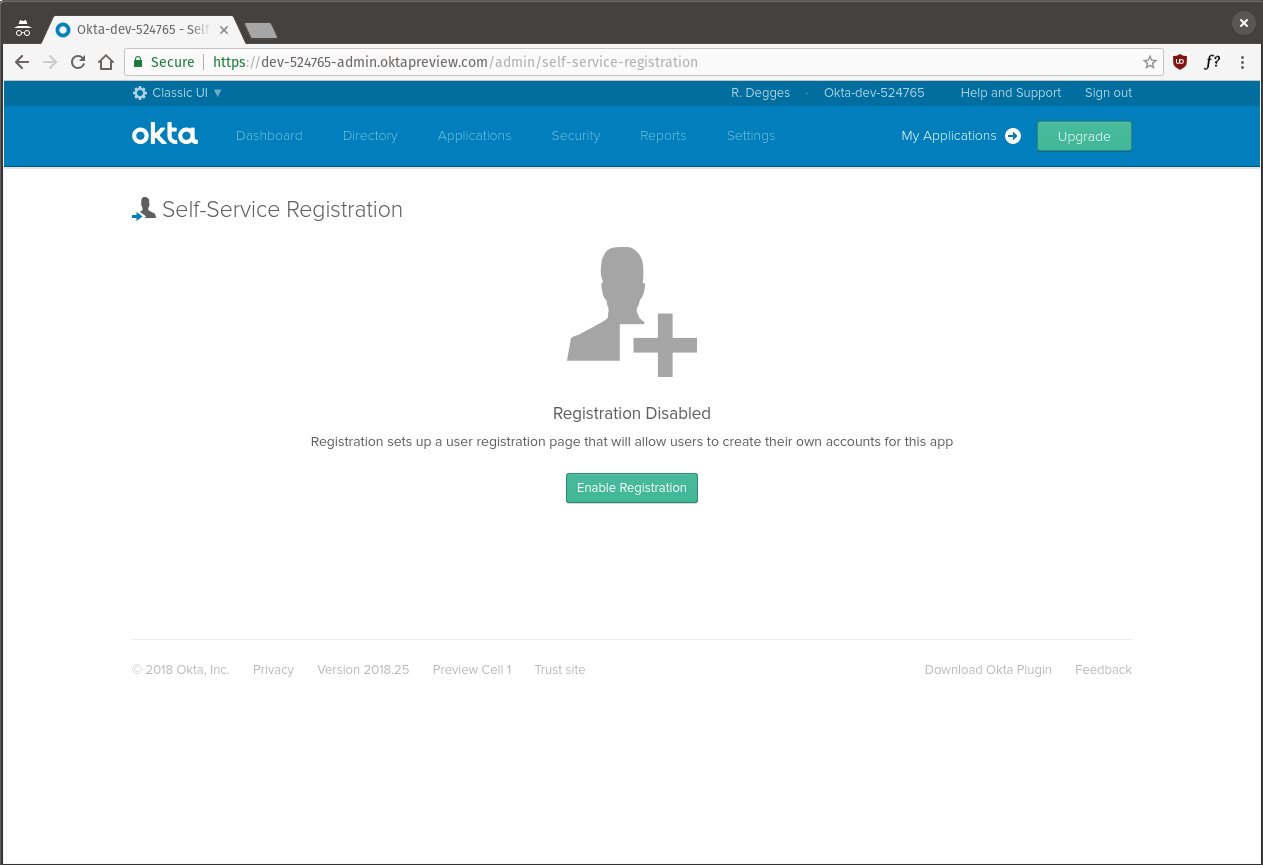Image resolution: width=1263 pixels, height=865 pixels.
Task: Click the Classic UI gear icon
Action: coord(139,92)
